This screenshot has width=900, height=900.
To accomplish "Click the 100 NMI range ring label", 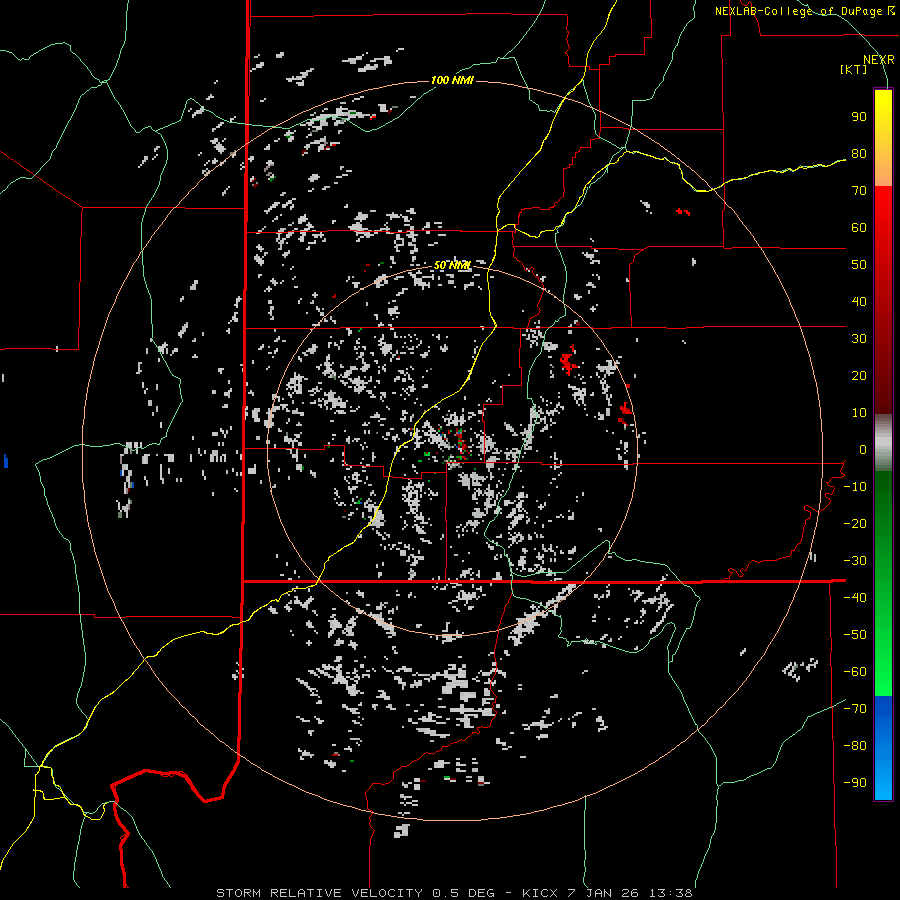I will tap(452, 80).
